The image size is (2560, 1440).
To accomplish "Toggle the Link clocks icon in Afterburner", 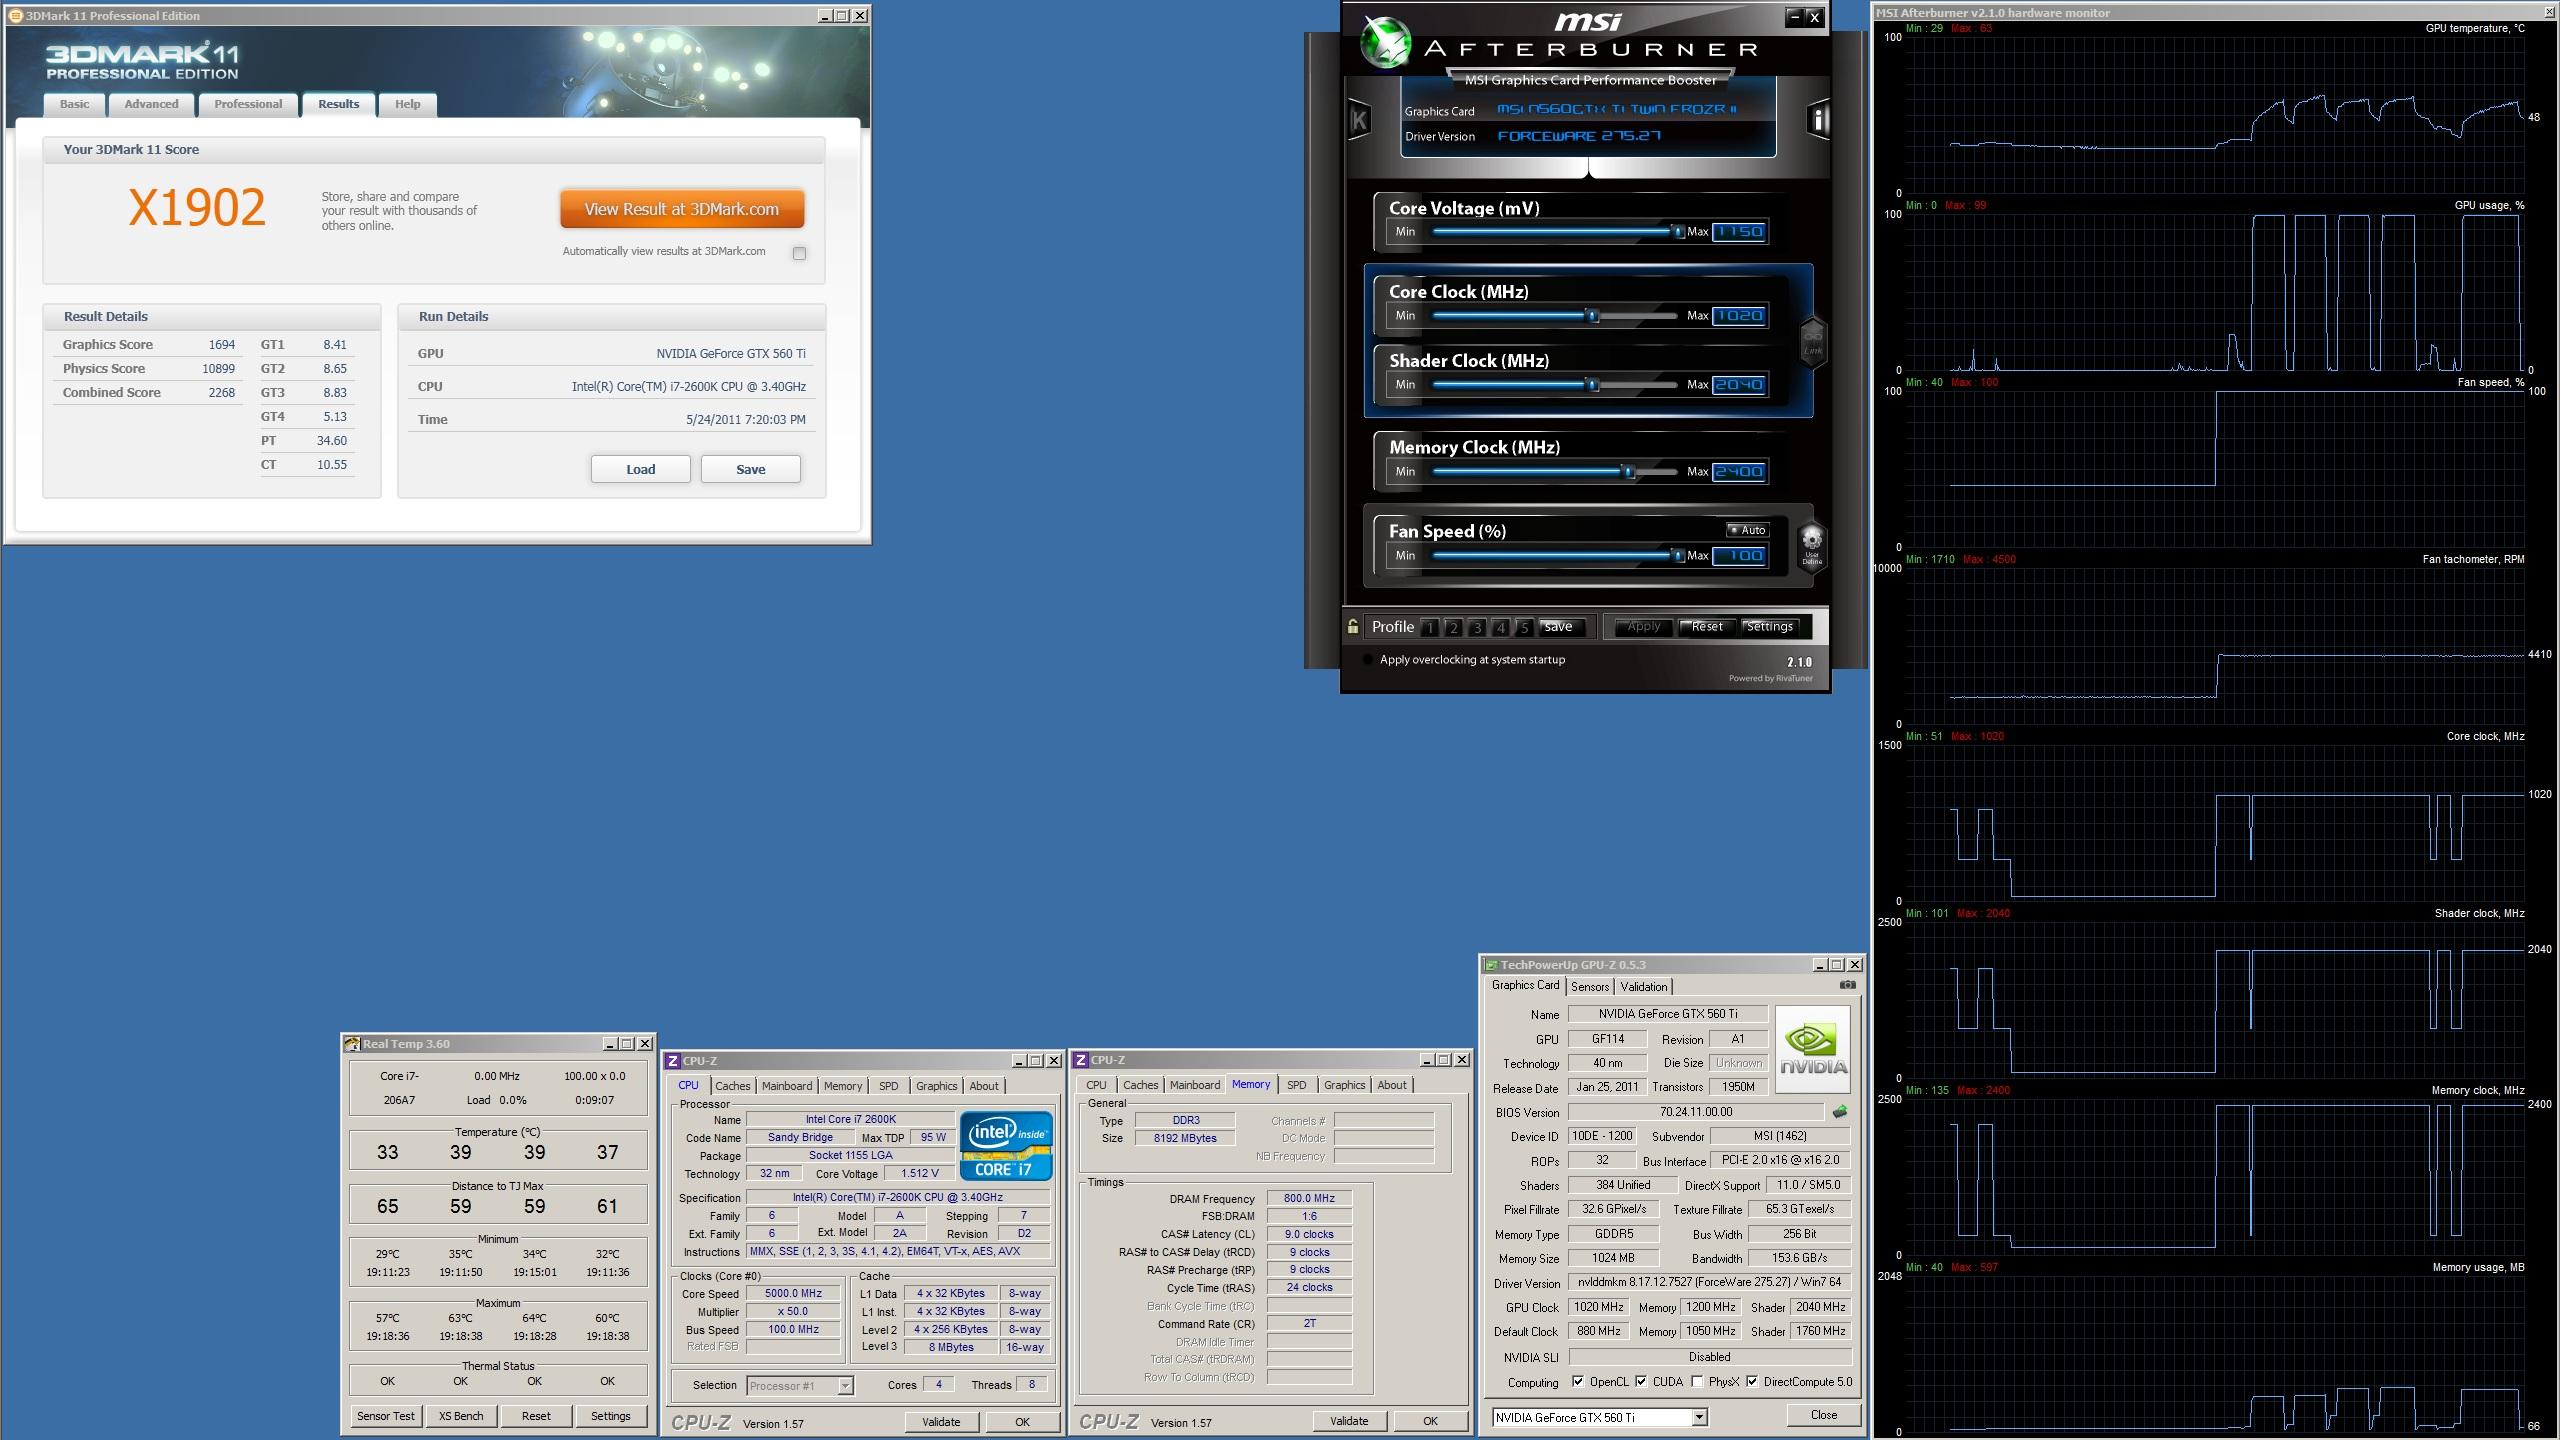I will (x=1813, y=341).
